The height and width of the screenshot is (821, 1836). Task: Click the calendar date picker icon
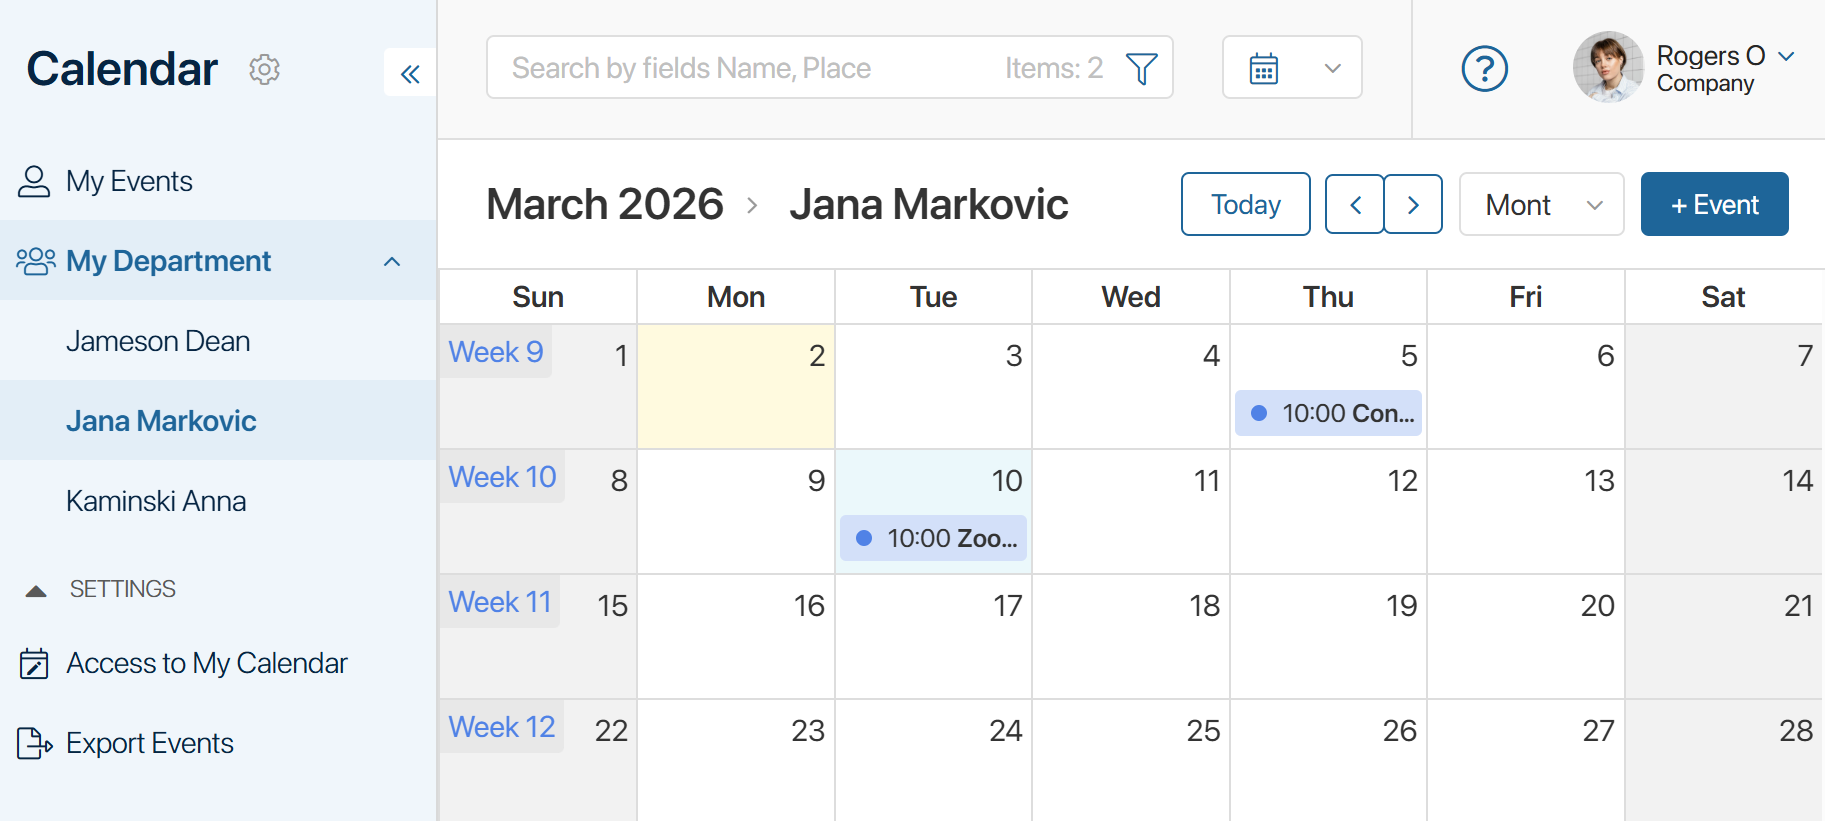point(1264,68)
